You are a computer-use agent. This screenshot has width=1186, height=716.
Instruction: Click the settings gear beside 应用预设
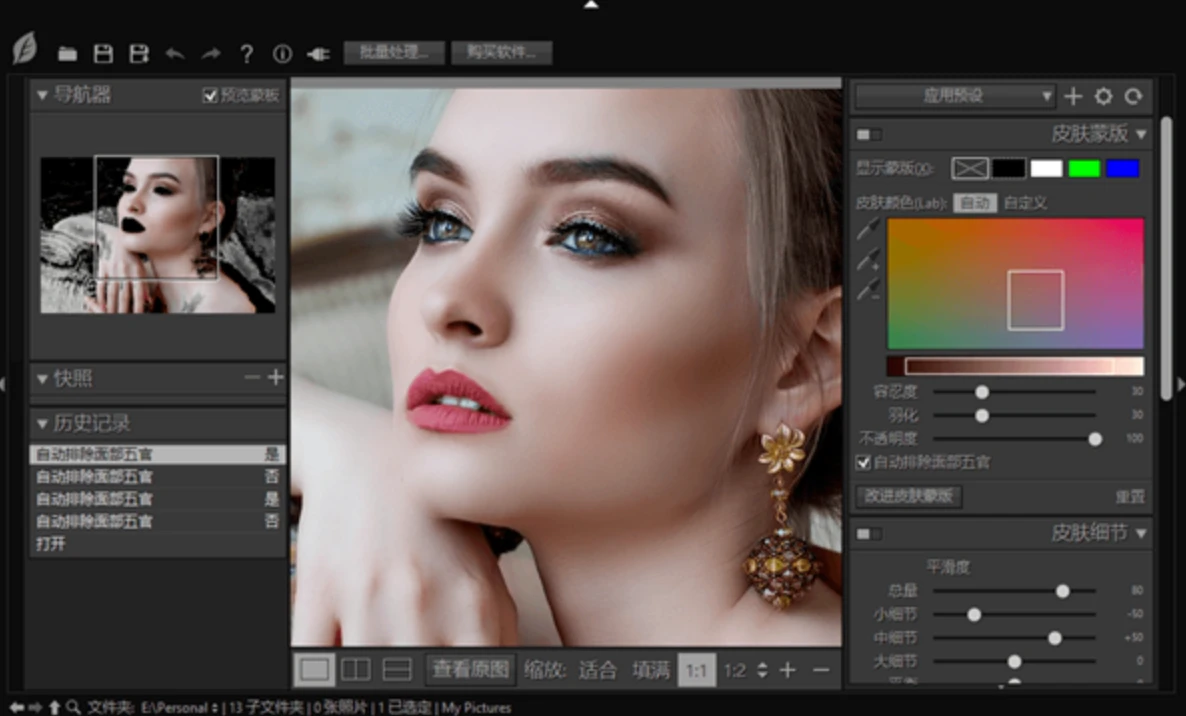[x=1102, y=97]
